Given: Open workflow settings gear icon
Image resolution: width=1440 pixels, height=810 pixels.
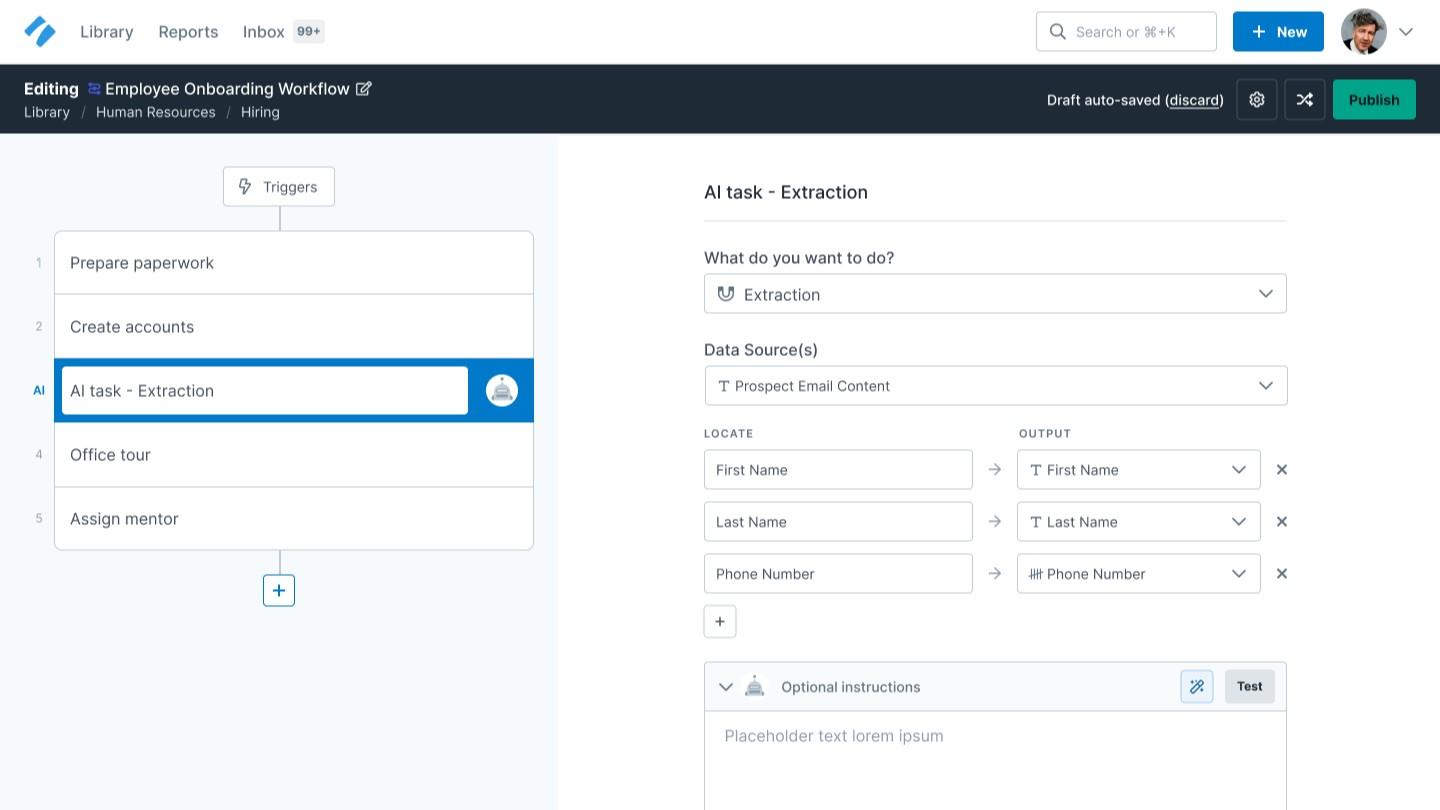Looking at the screenshot, I should tap(1257, 100).
